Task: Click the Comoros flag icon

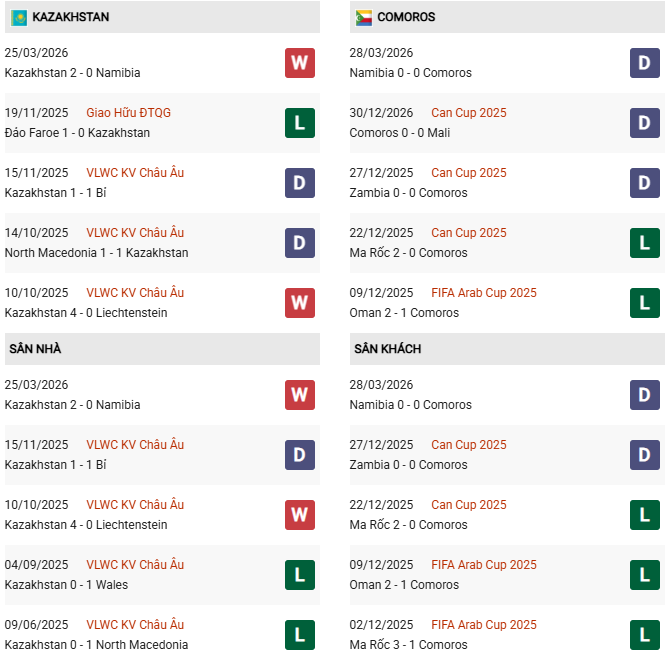Action: tap(364, 17)
